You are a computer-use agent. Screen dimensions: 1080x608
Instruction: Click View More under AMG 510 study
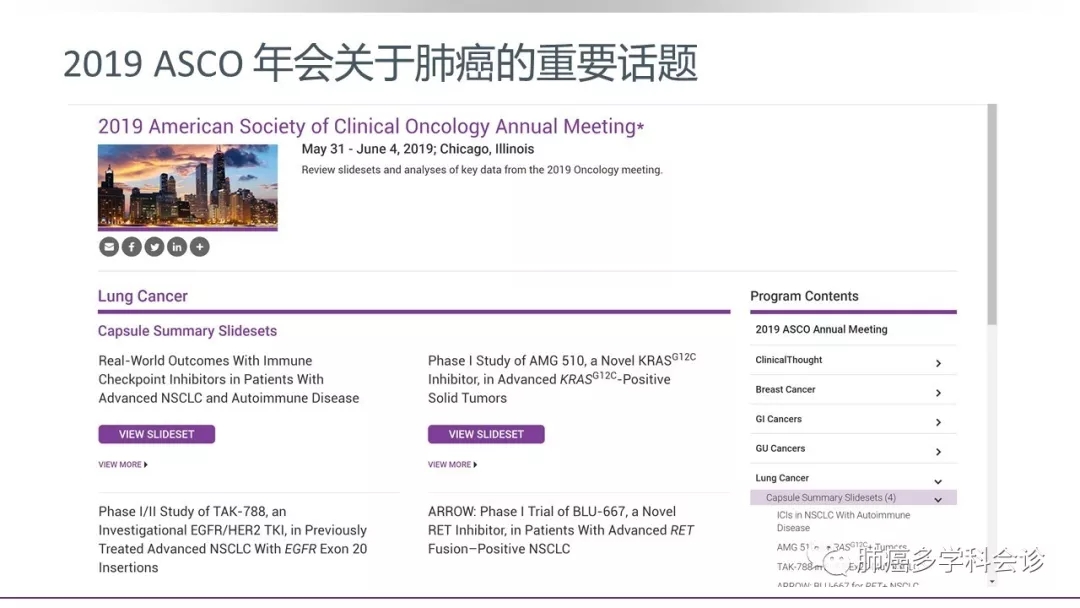[452, 465]
